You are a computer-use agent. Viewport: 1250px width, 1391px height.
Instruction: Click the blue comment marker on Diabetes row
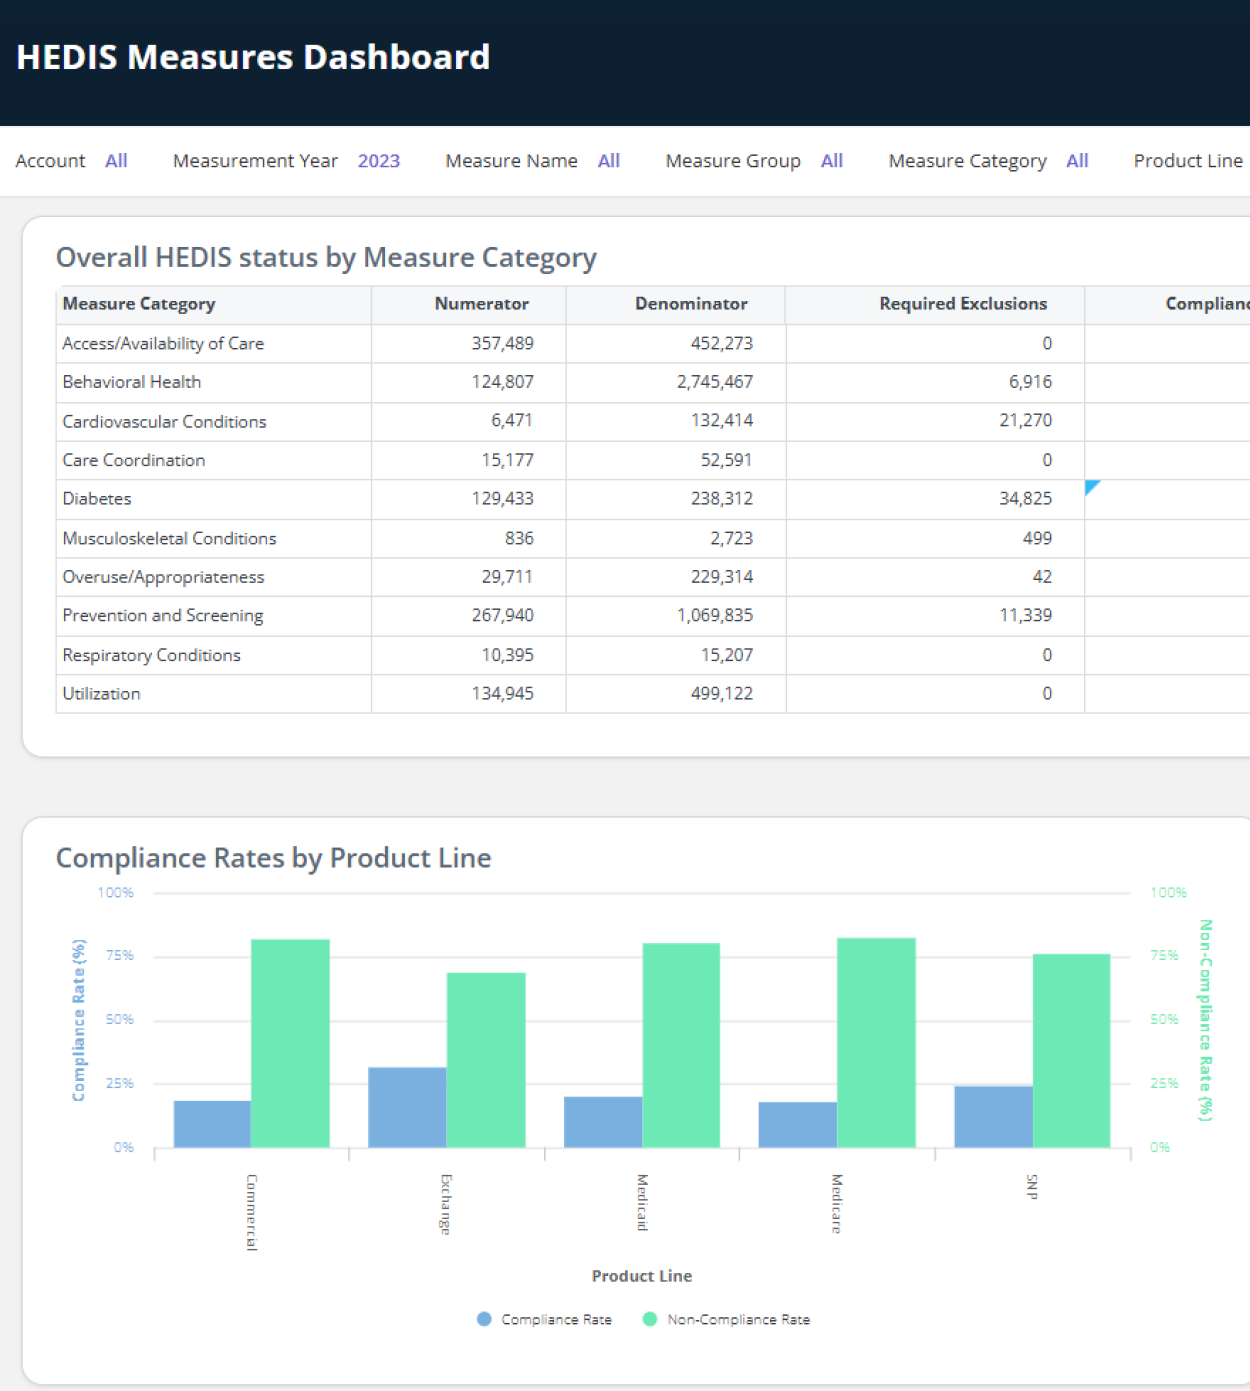click(1092, 488)
